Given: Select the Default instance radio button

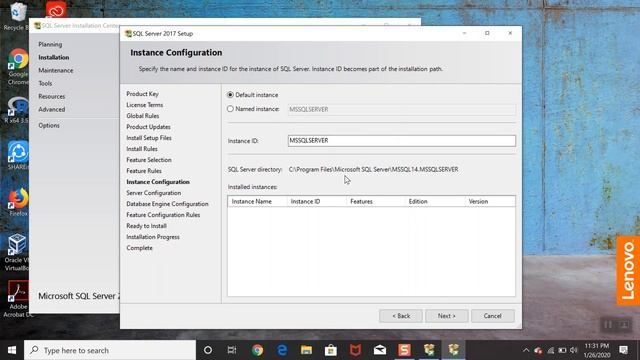Looking at the screenshot, I should [230, 95].
